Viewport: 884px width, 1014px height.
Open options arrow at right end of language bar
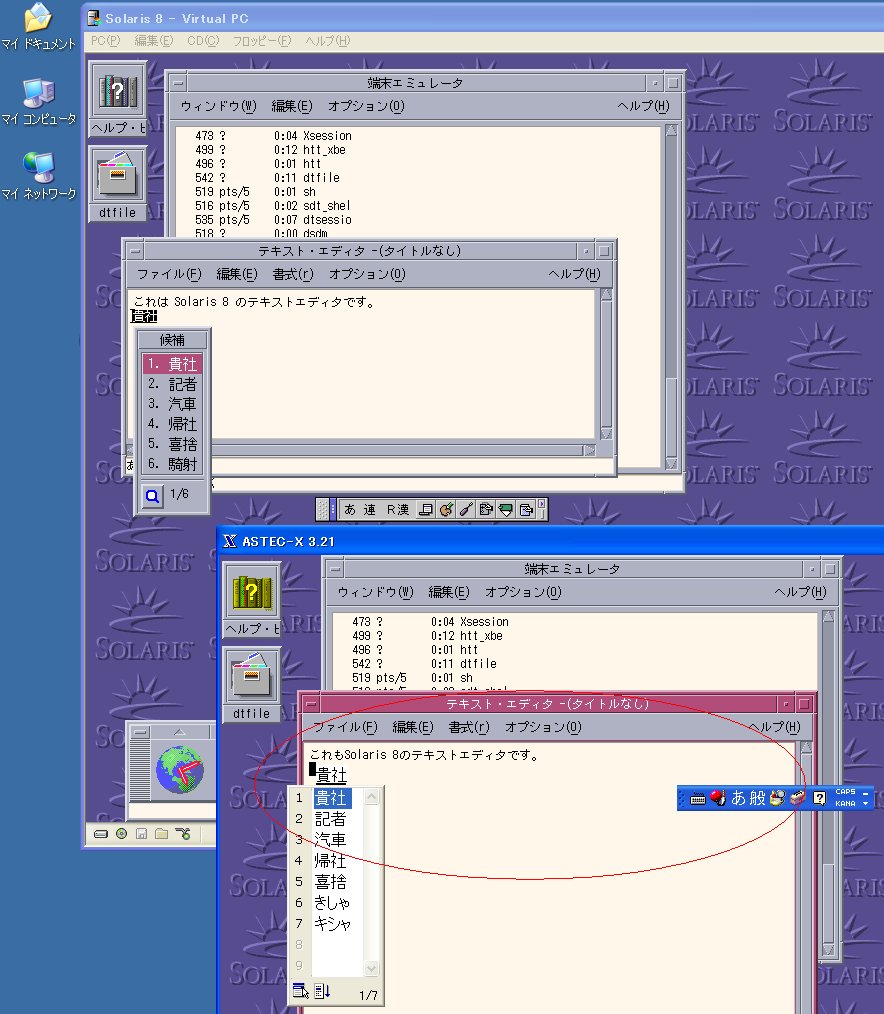866,804
